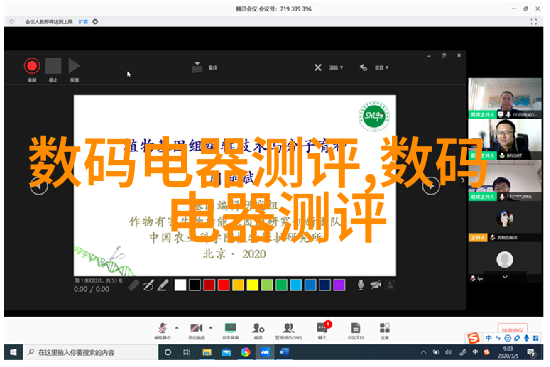Go to next slide with the right arrow
The width and height of the screenshot is (550, 367).
point(431,186)
